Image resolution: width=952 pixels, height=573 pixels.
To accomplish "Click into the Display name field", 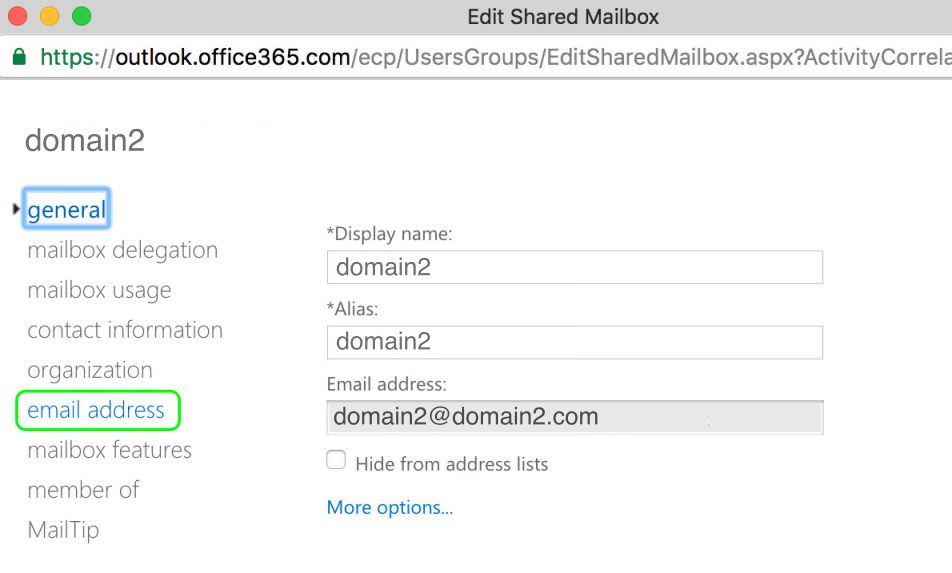I will coord(575,267).
